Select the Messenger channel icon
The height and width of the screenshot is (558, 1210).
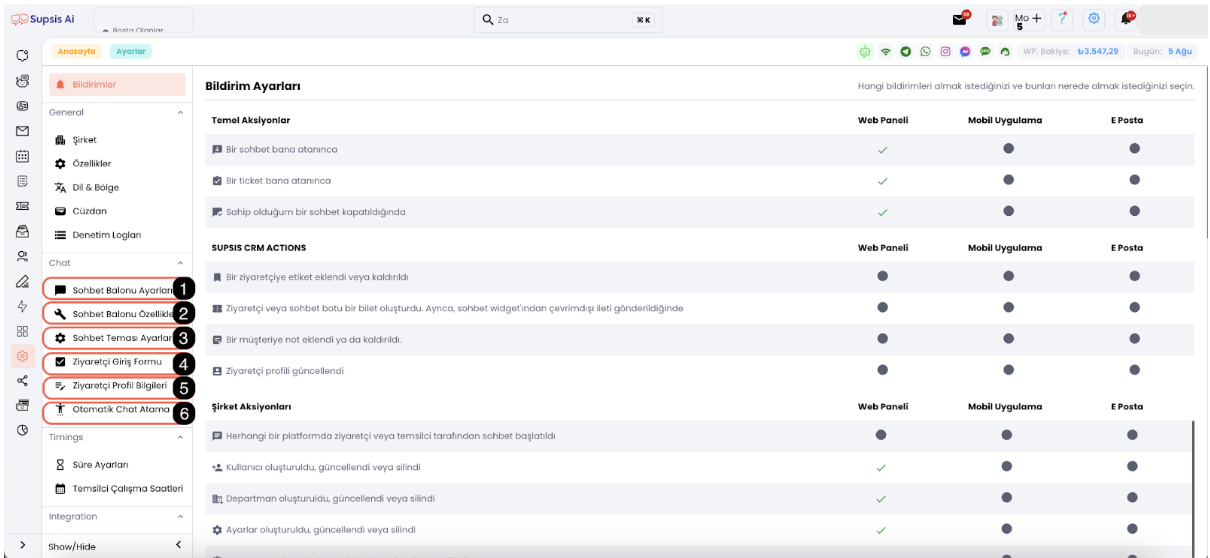(965, 51)
